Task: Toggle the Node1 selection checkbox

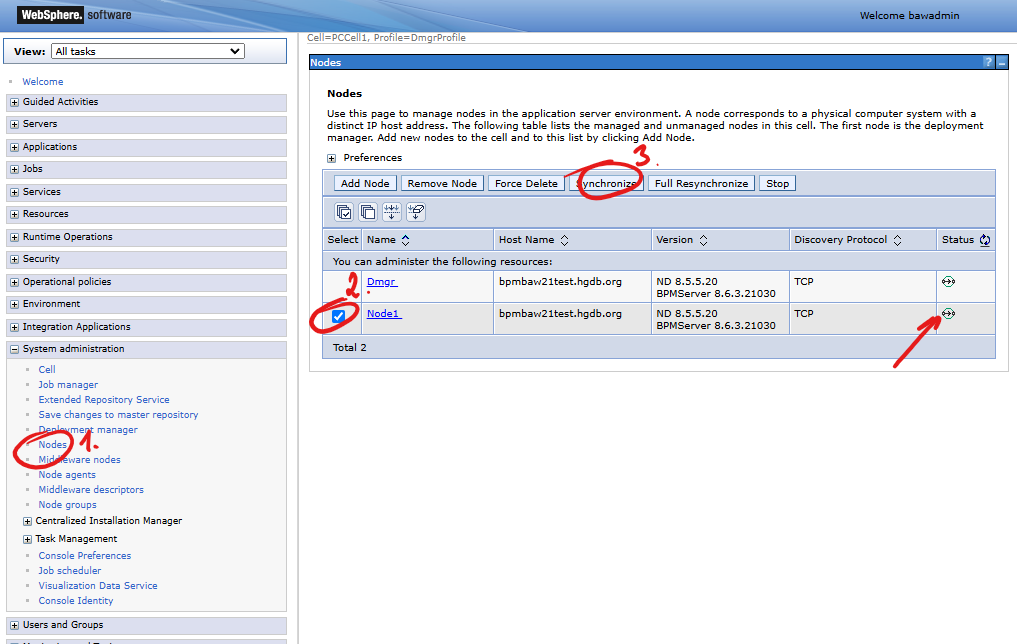Action: point(339,316)
